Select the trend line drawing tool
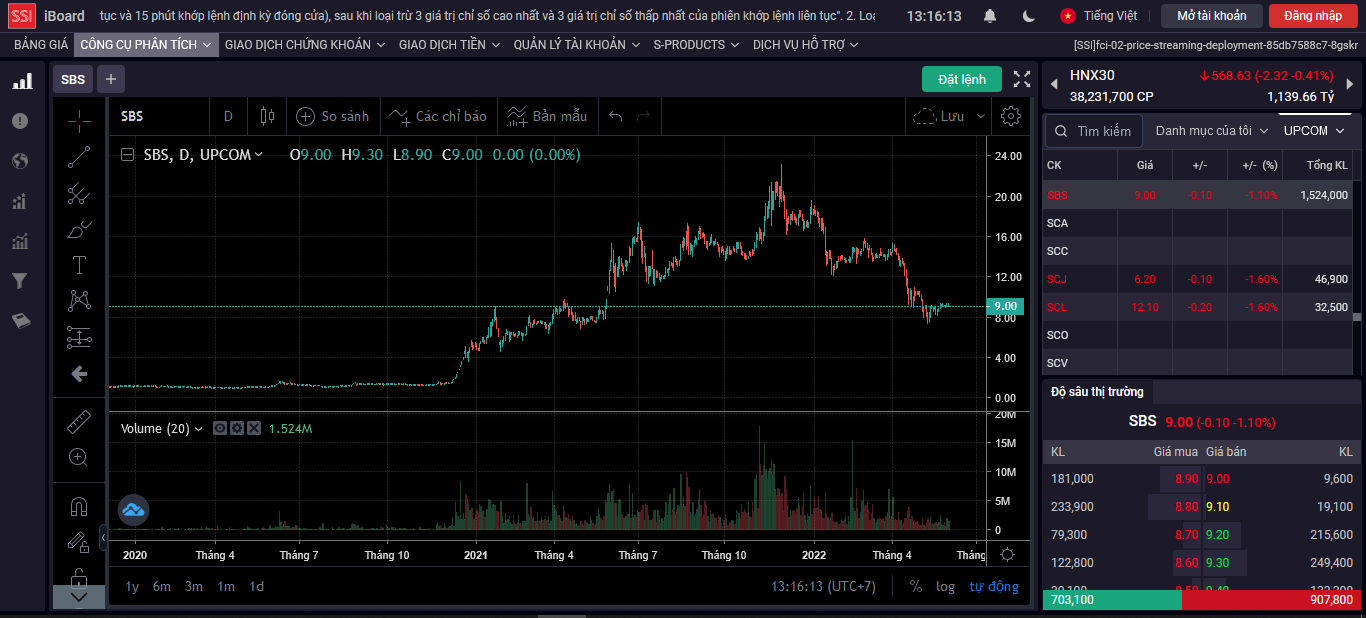The image size is (1366, 618). (x=79, y=157)
